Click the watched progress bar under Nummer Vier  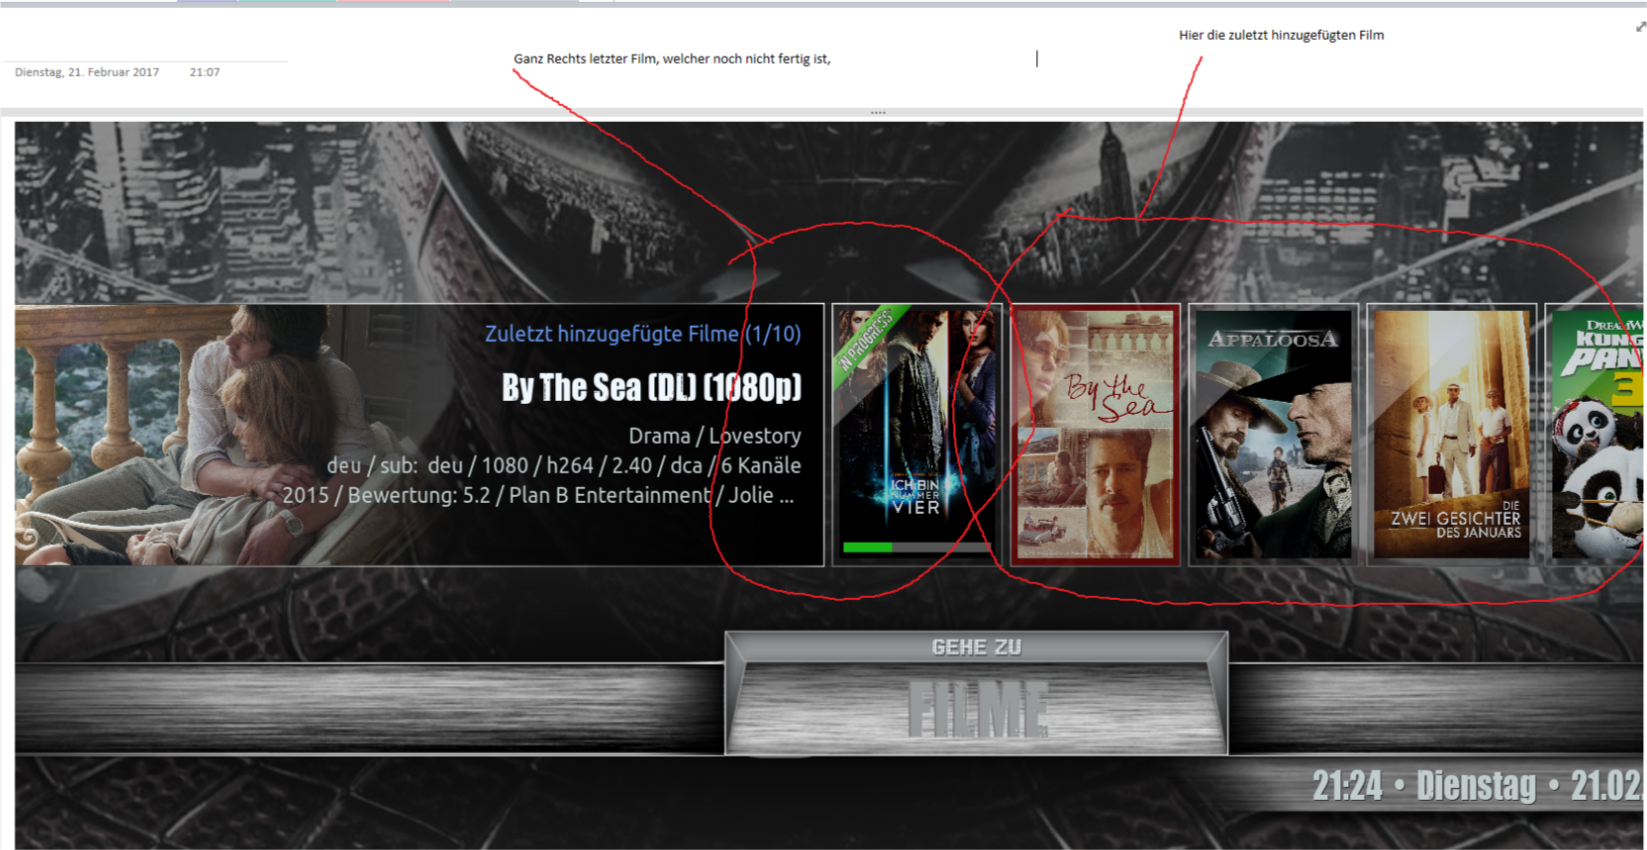point(915,548)
